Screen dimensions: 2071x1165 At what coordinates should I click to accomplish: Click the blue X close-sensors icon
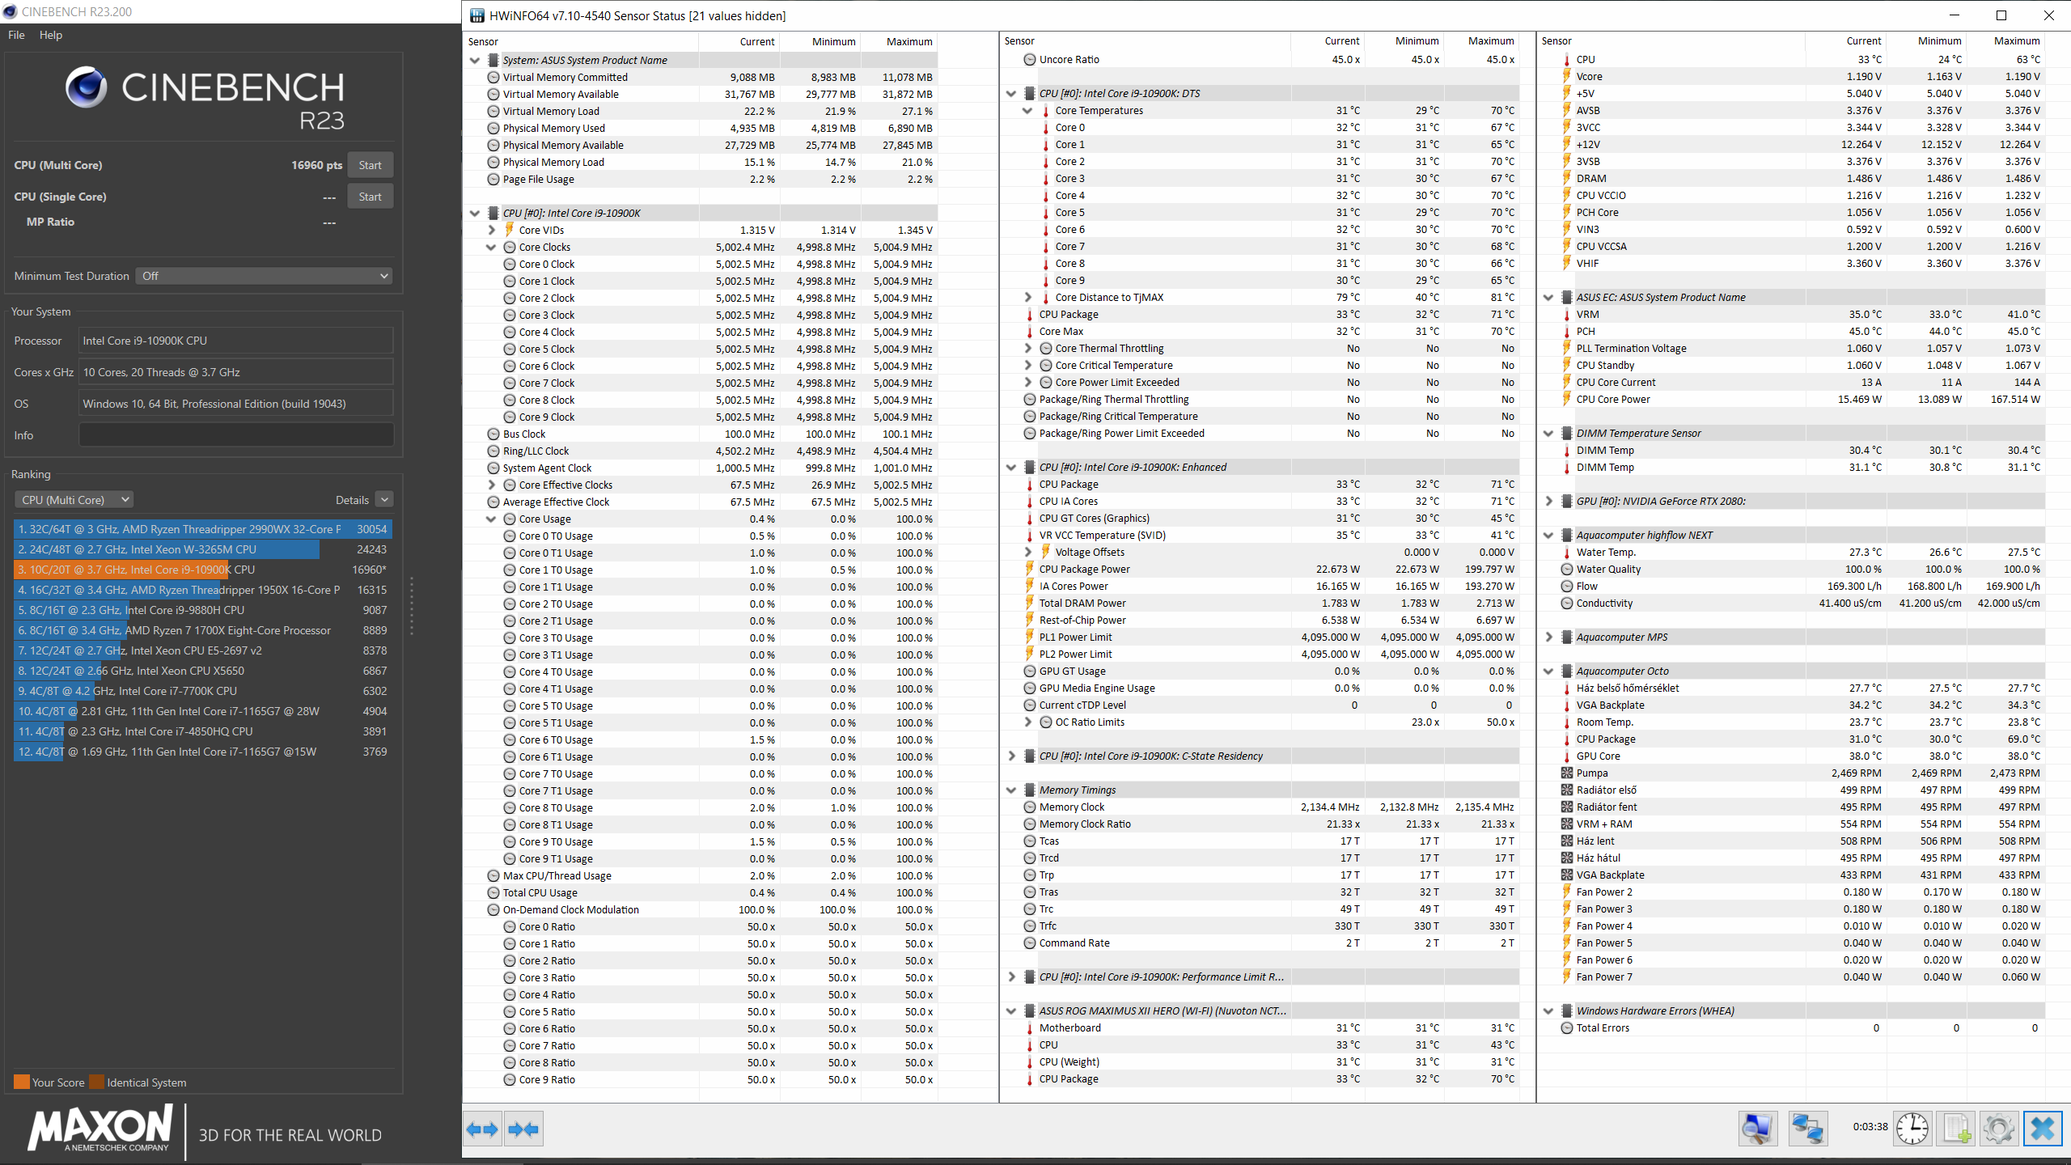(2042, 1128)
